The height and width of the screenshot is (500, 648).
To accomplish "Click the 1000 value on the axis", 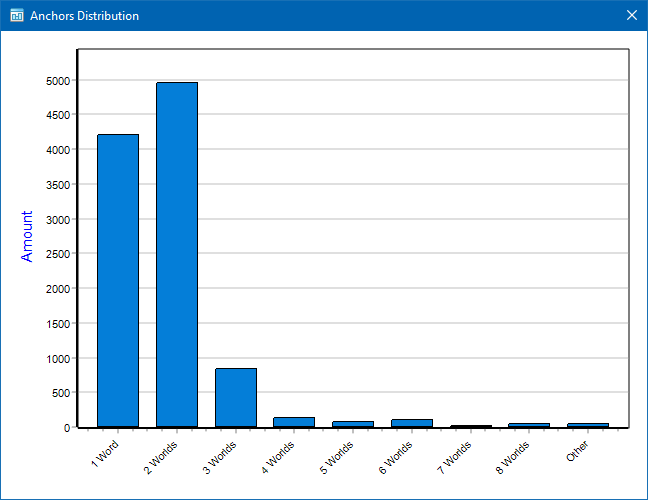I will (58, 359).
